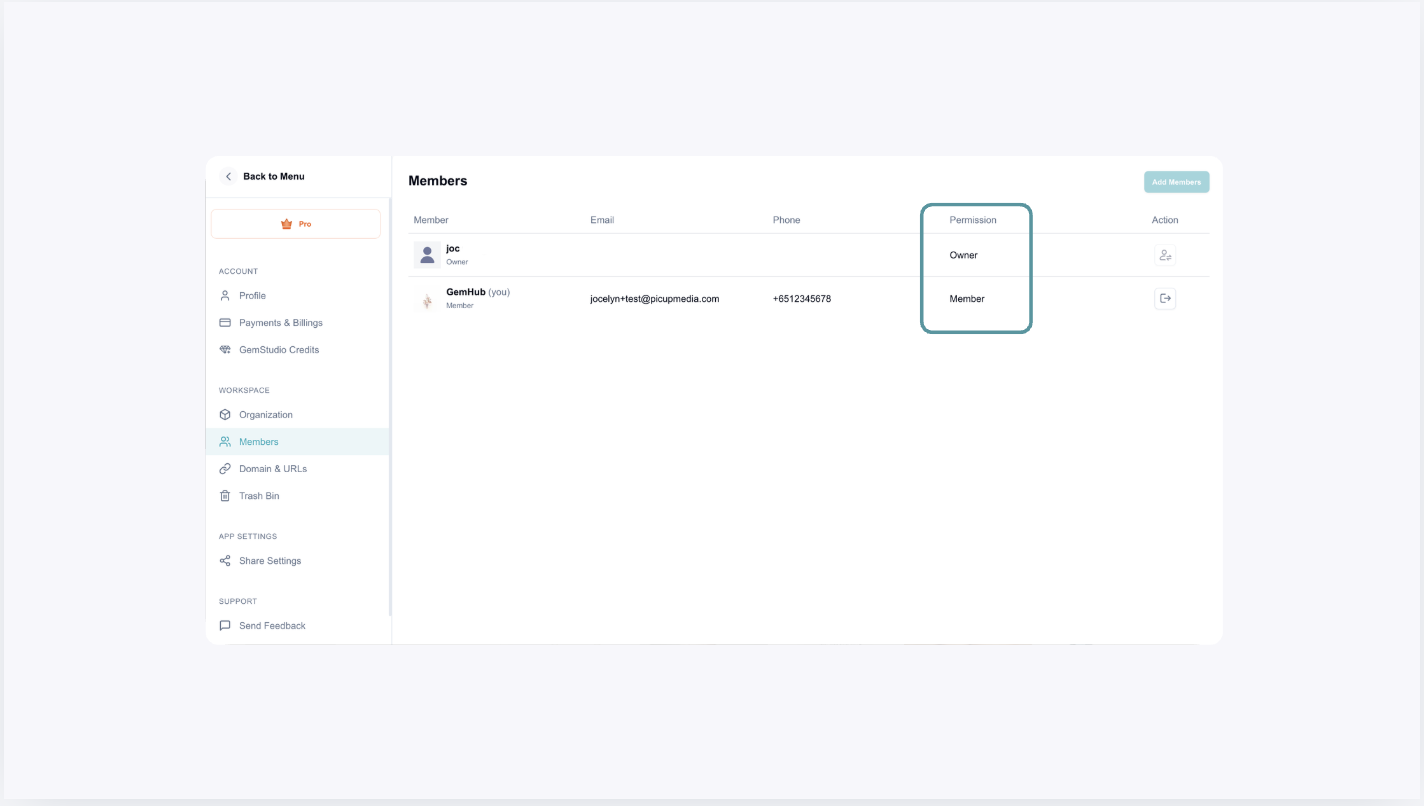Click the Domain & URLs link icon
Screen dimensions: 1424x806
pos(225,468)
